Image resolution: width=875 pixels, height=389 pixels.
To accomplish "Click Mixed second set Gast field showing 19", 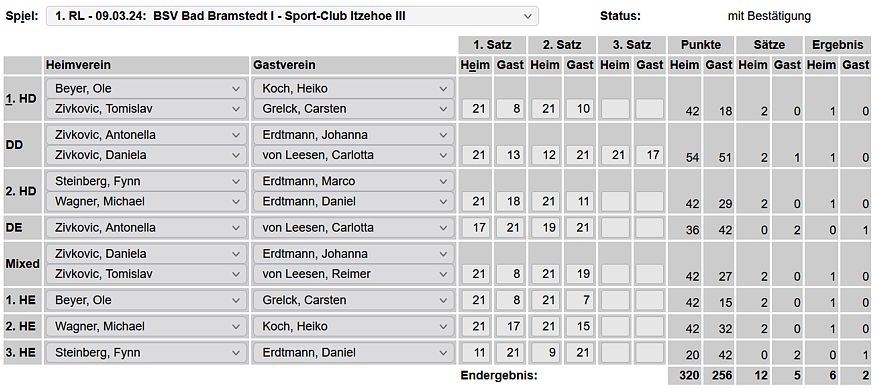I will 580,274.
